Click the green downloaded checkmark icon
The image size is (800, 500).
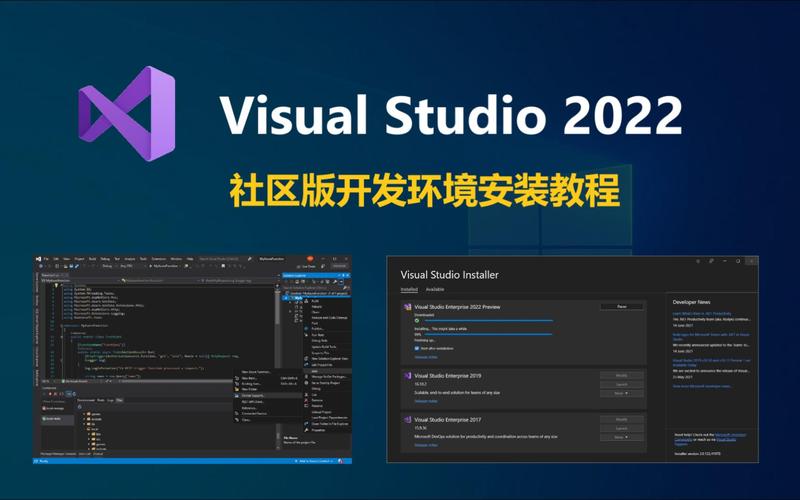pyautogui.click(x=417, y=320)
